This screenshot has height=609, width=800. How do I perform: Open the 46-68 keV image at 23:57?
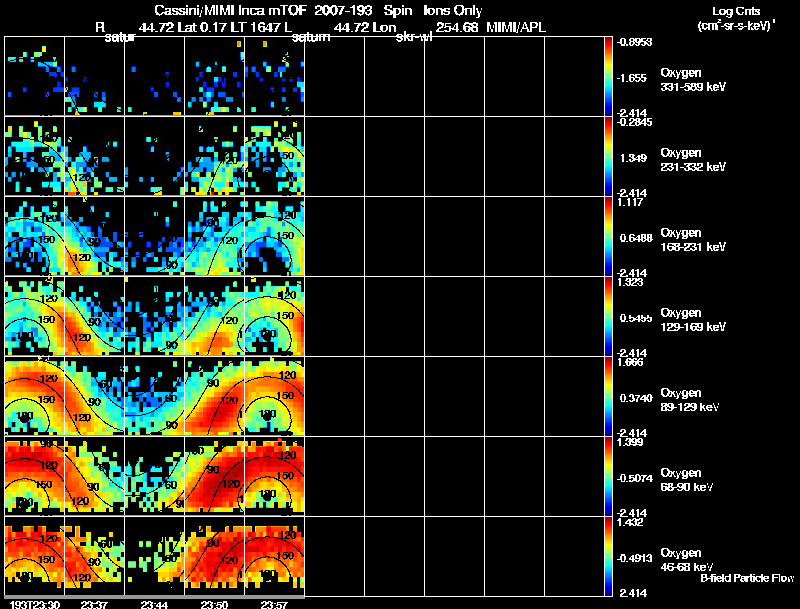[x=274, y=556]
